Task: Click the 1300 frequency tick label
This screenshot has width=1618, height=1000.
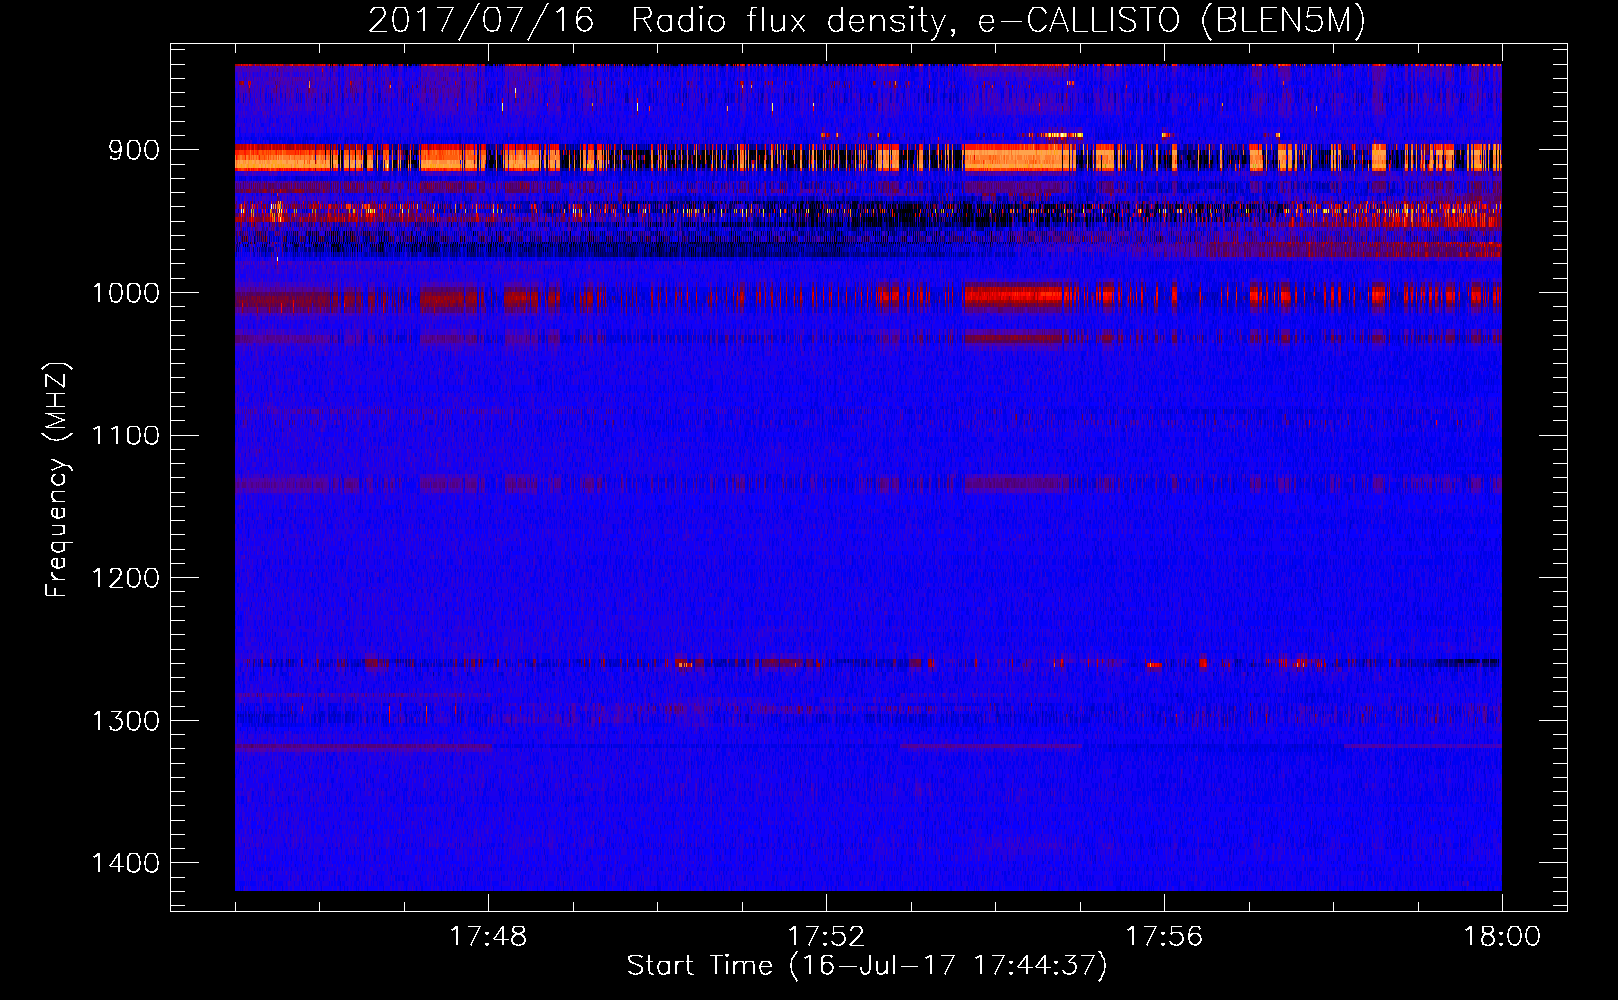Action: pos(125,721)
